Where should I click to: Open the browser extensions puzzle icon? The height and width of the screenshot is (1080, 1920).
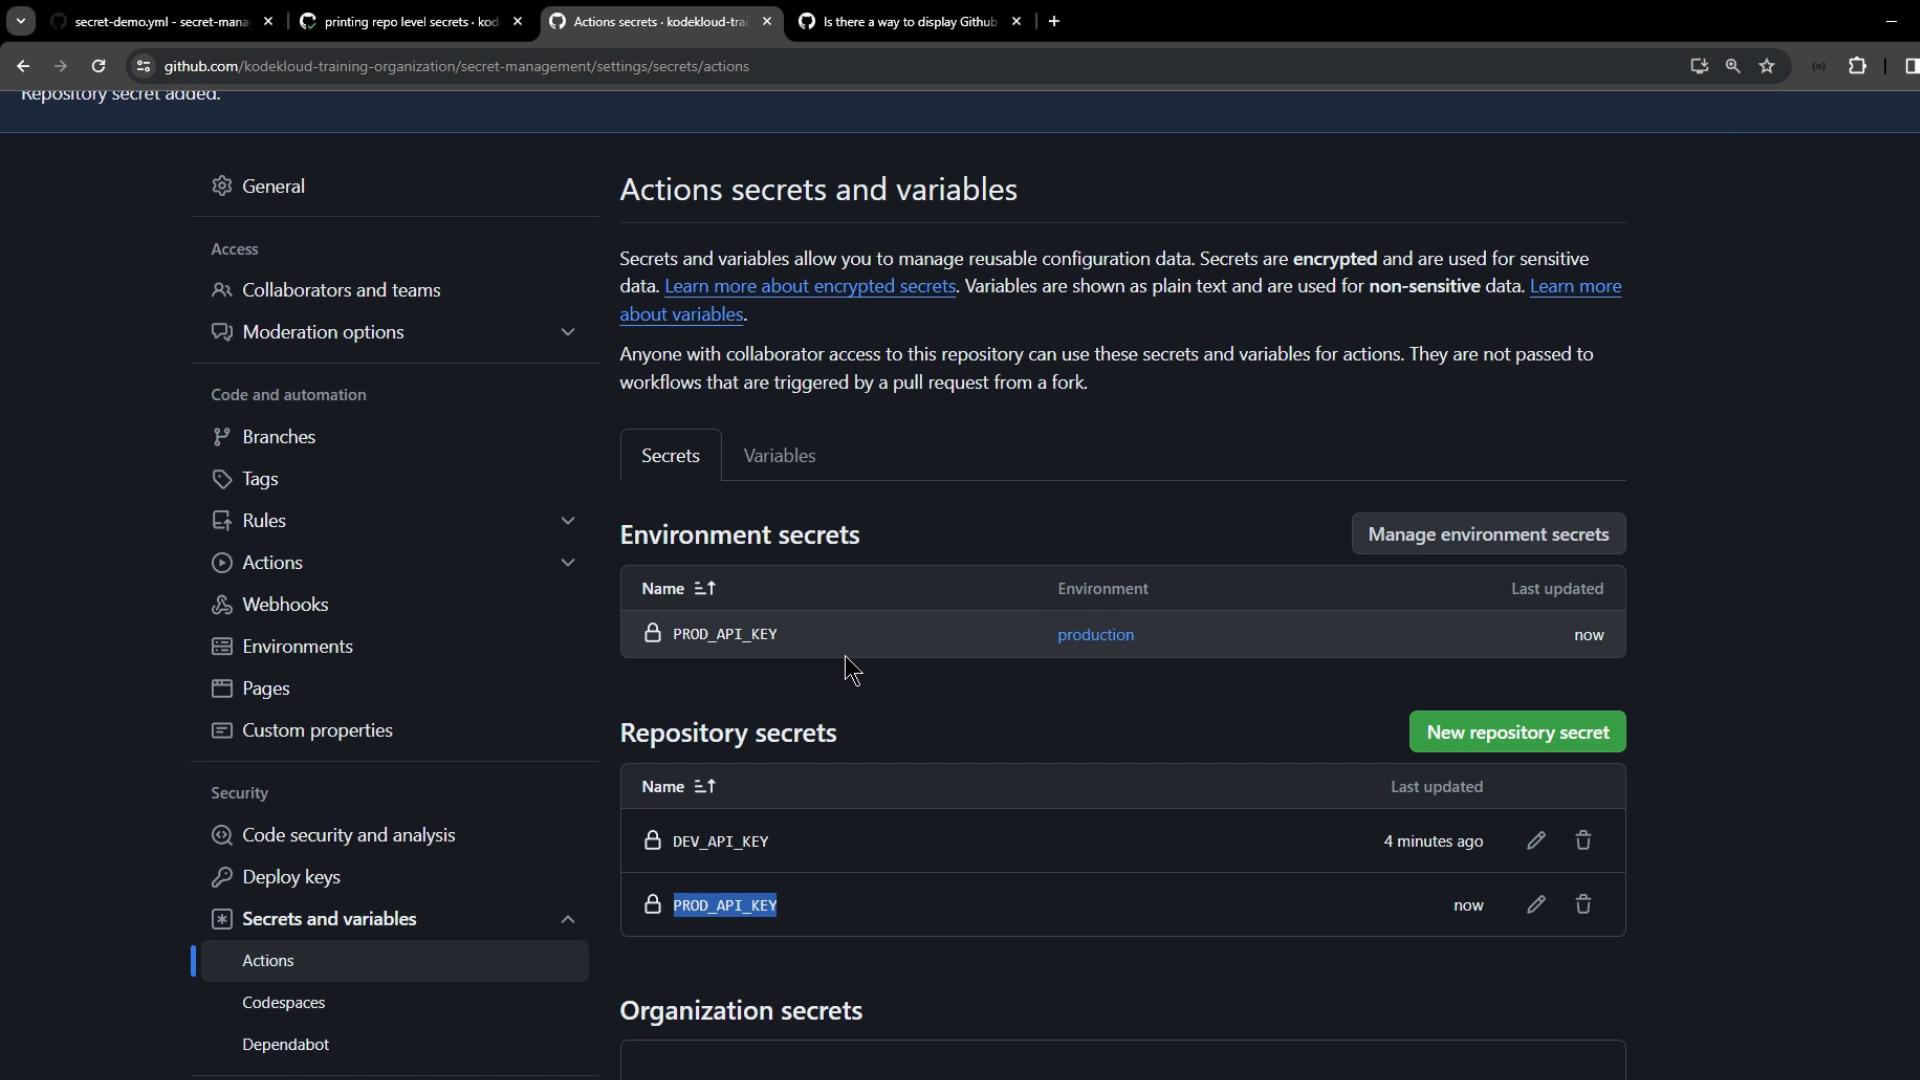1857,66
